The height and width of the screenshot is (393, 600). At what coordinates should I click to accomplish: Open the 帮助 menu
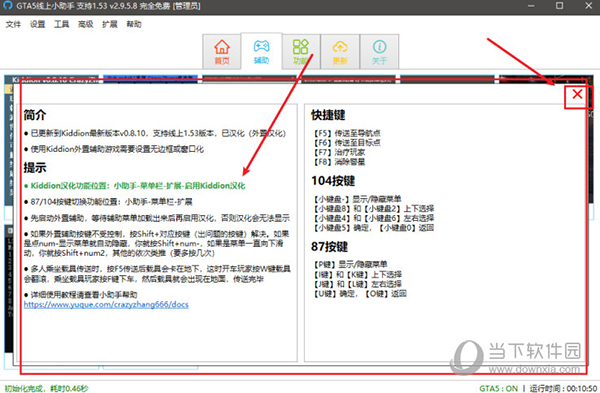134,24
